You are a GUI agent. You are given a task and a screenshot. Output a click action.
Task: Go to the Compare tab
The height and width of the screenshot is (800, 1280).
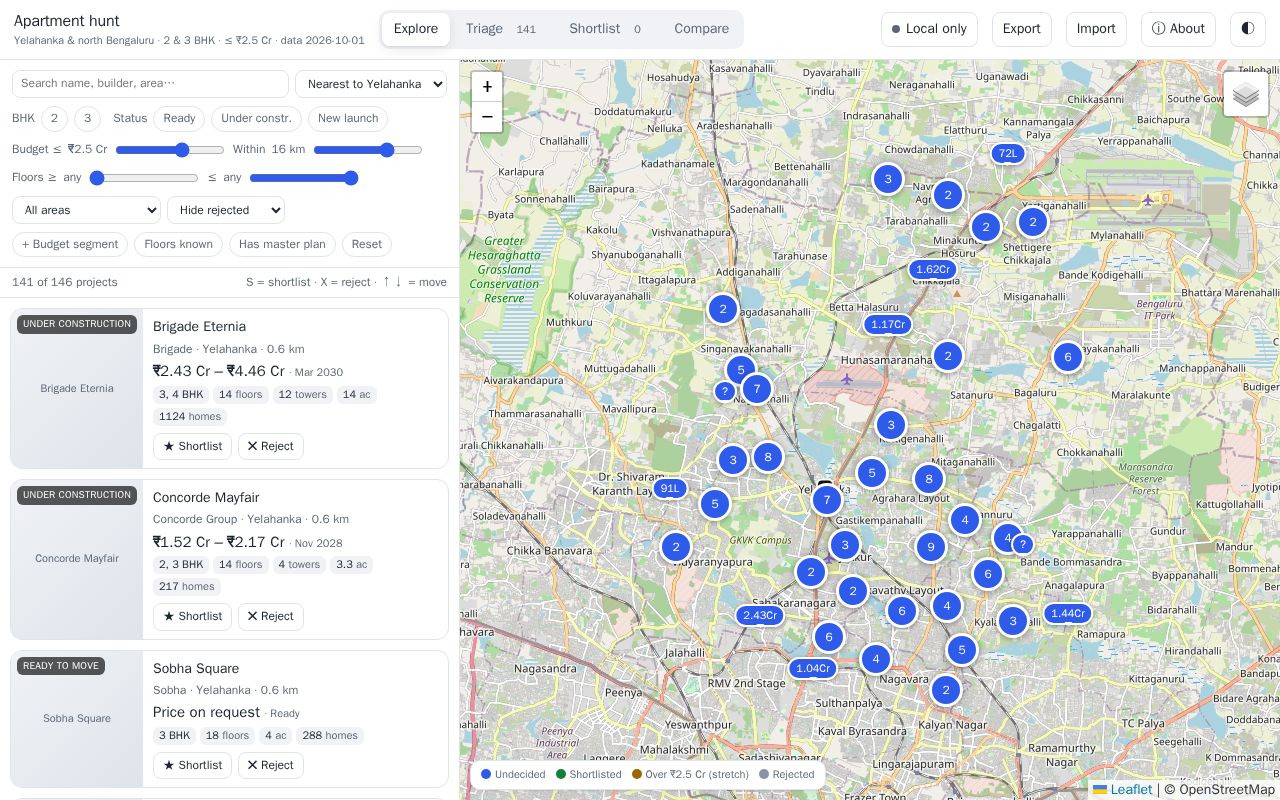[701, 29]
